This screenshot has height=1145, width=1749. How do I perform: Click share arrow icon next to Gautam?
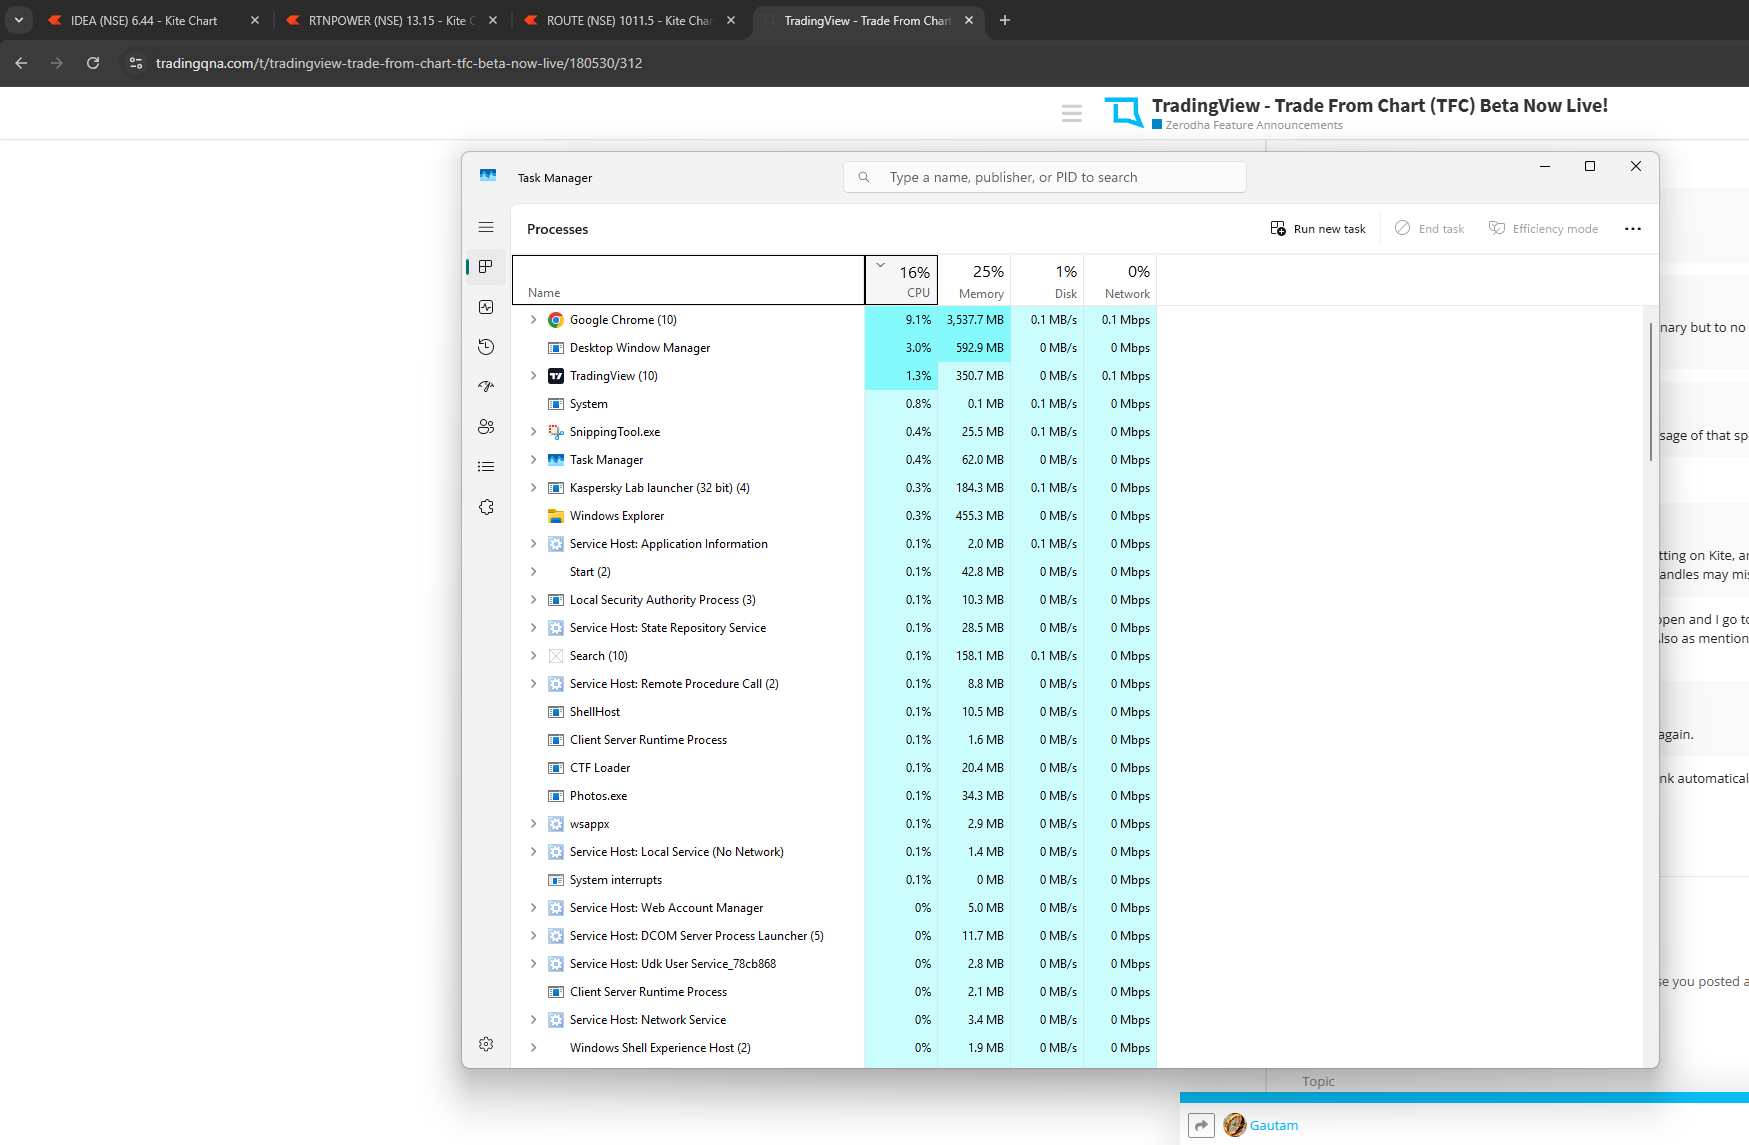(1201, 1126)
